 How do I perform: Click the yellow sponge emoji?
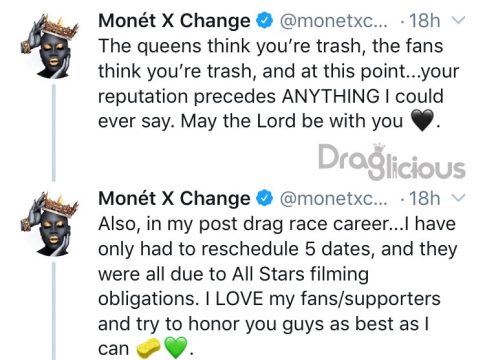[x=149, y=348]
